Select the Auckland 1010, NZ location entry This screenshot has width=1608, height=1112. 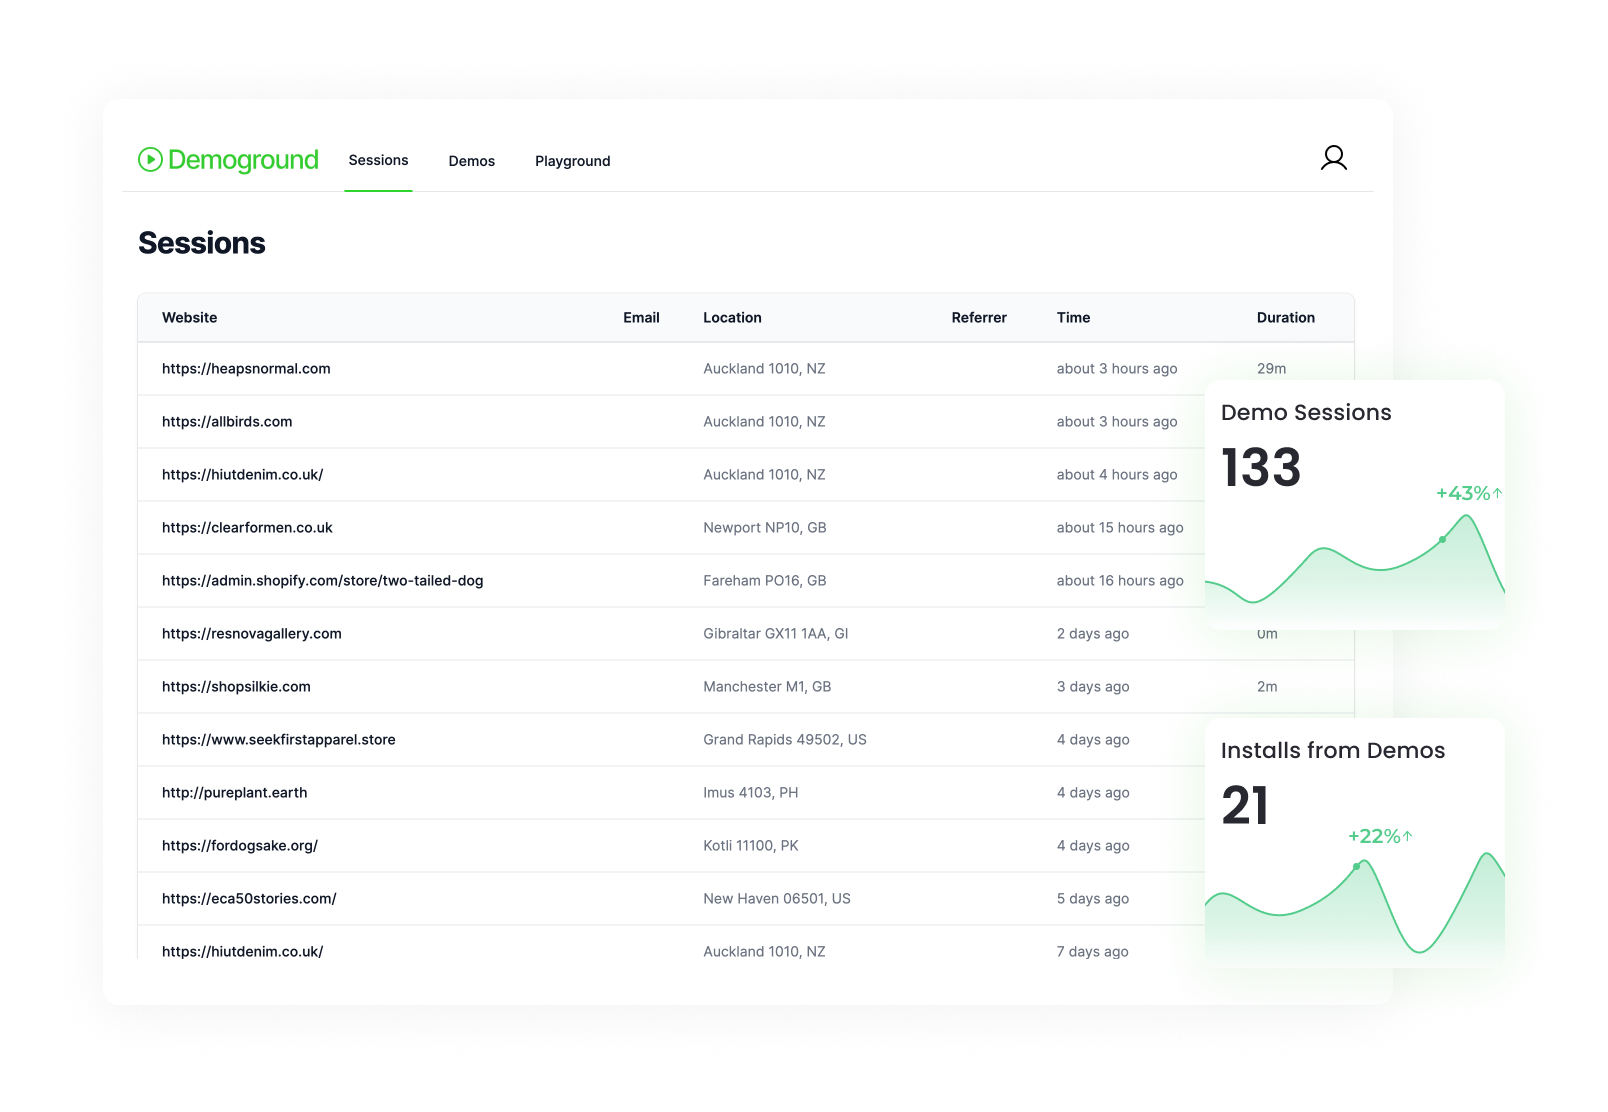[x=765, y=368]
